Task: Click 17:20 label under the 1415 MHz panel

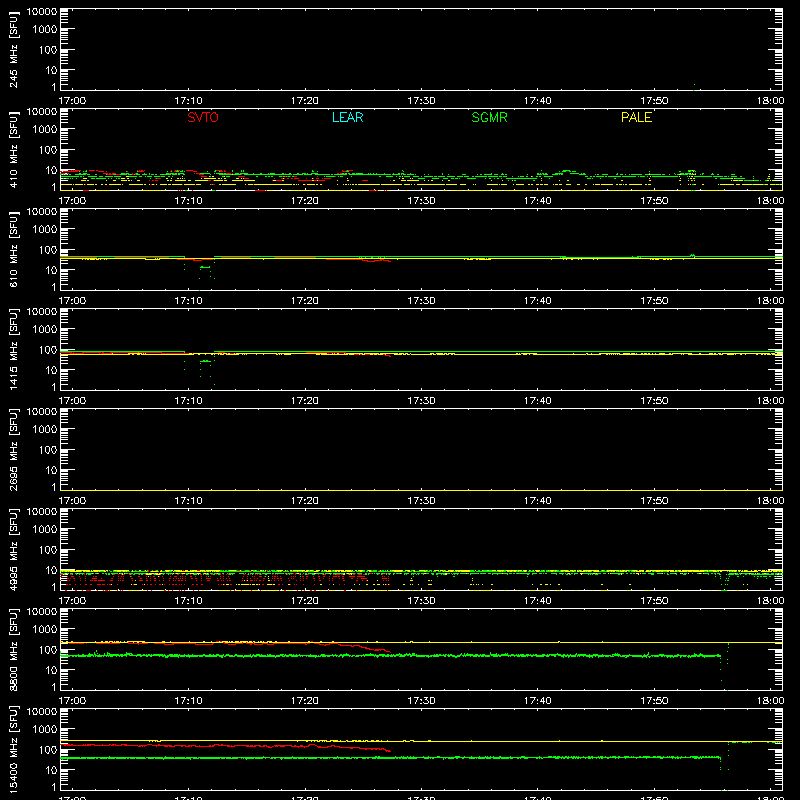Action: tap(305, 401)
